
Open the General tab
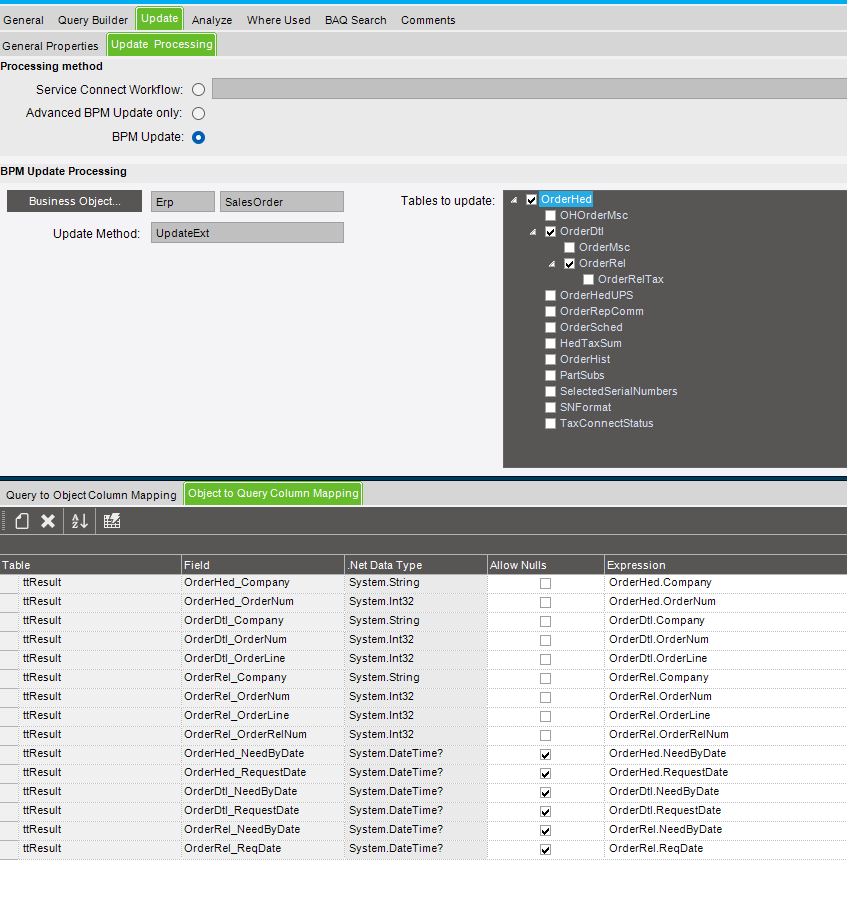tap(23, 20)
